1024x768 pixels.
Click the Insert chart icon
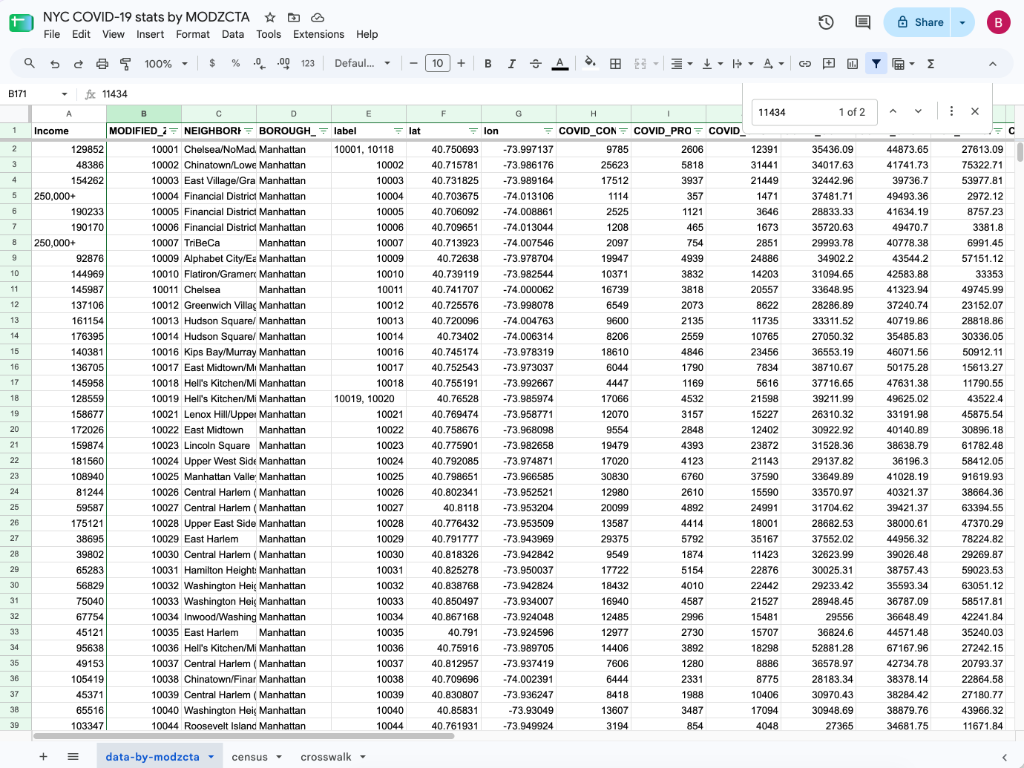point(852,63)
